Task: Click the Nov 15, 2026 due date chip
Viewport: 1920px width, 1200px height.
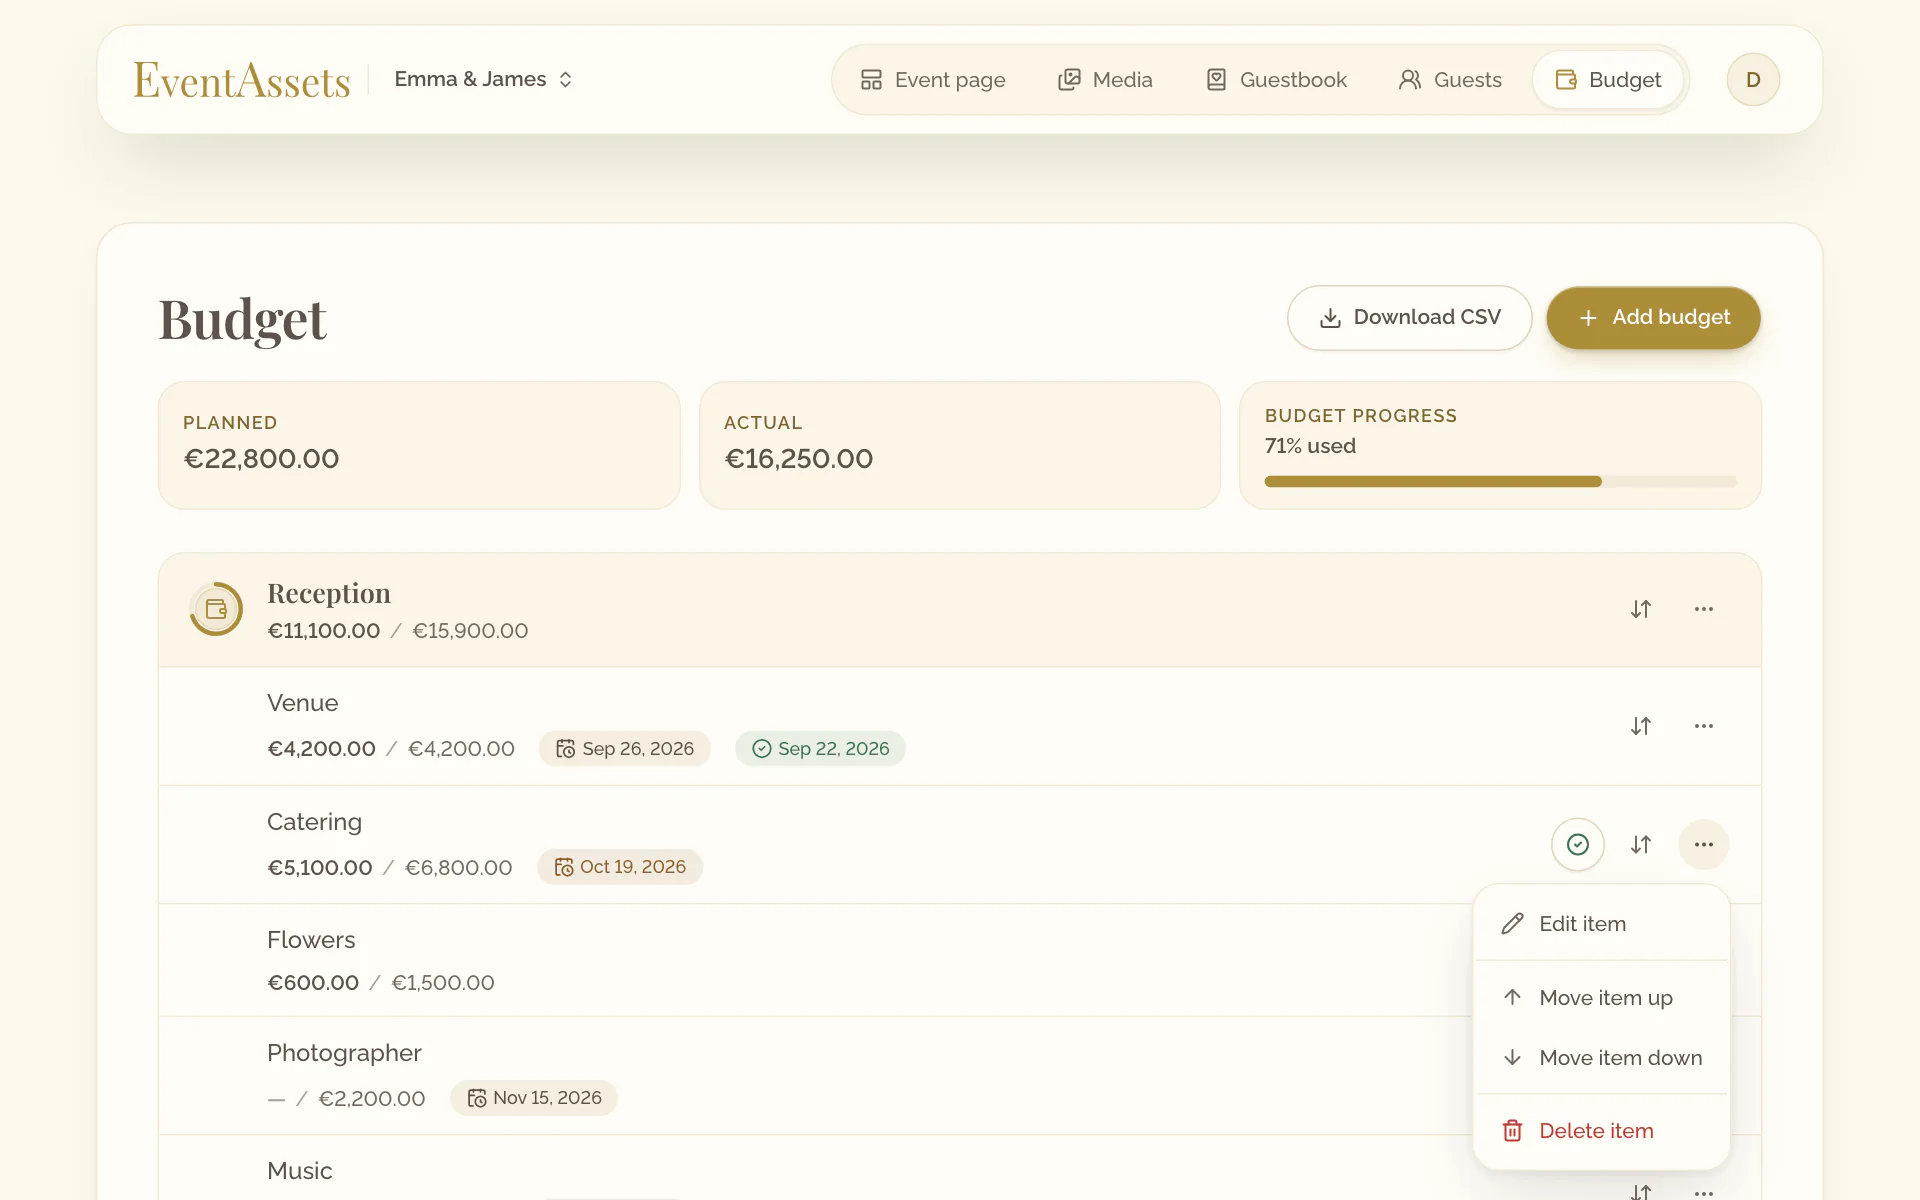Action: pos(534,1098)
